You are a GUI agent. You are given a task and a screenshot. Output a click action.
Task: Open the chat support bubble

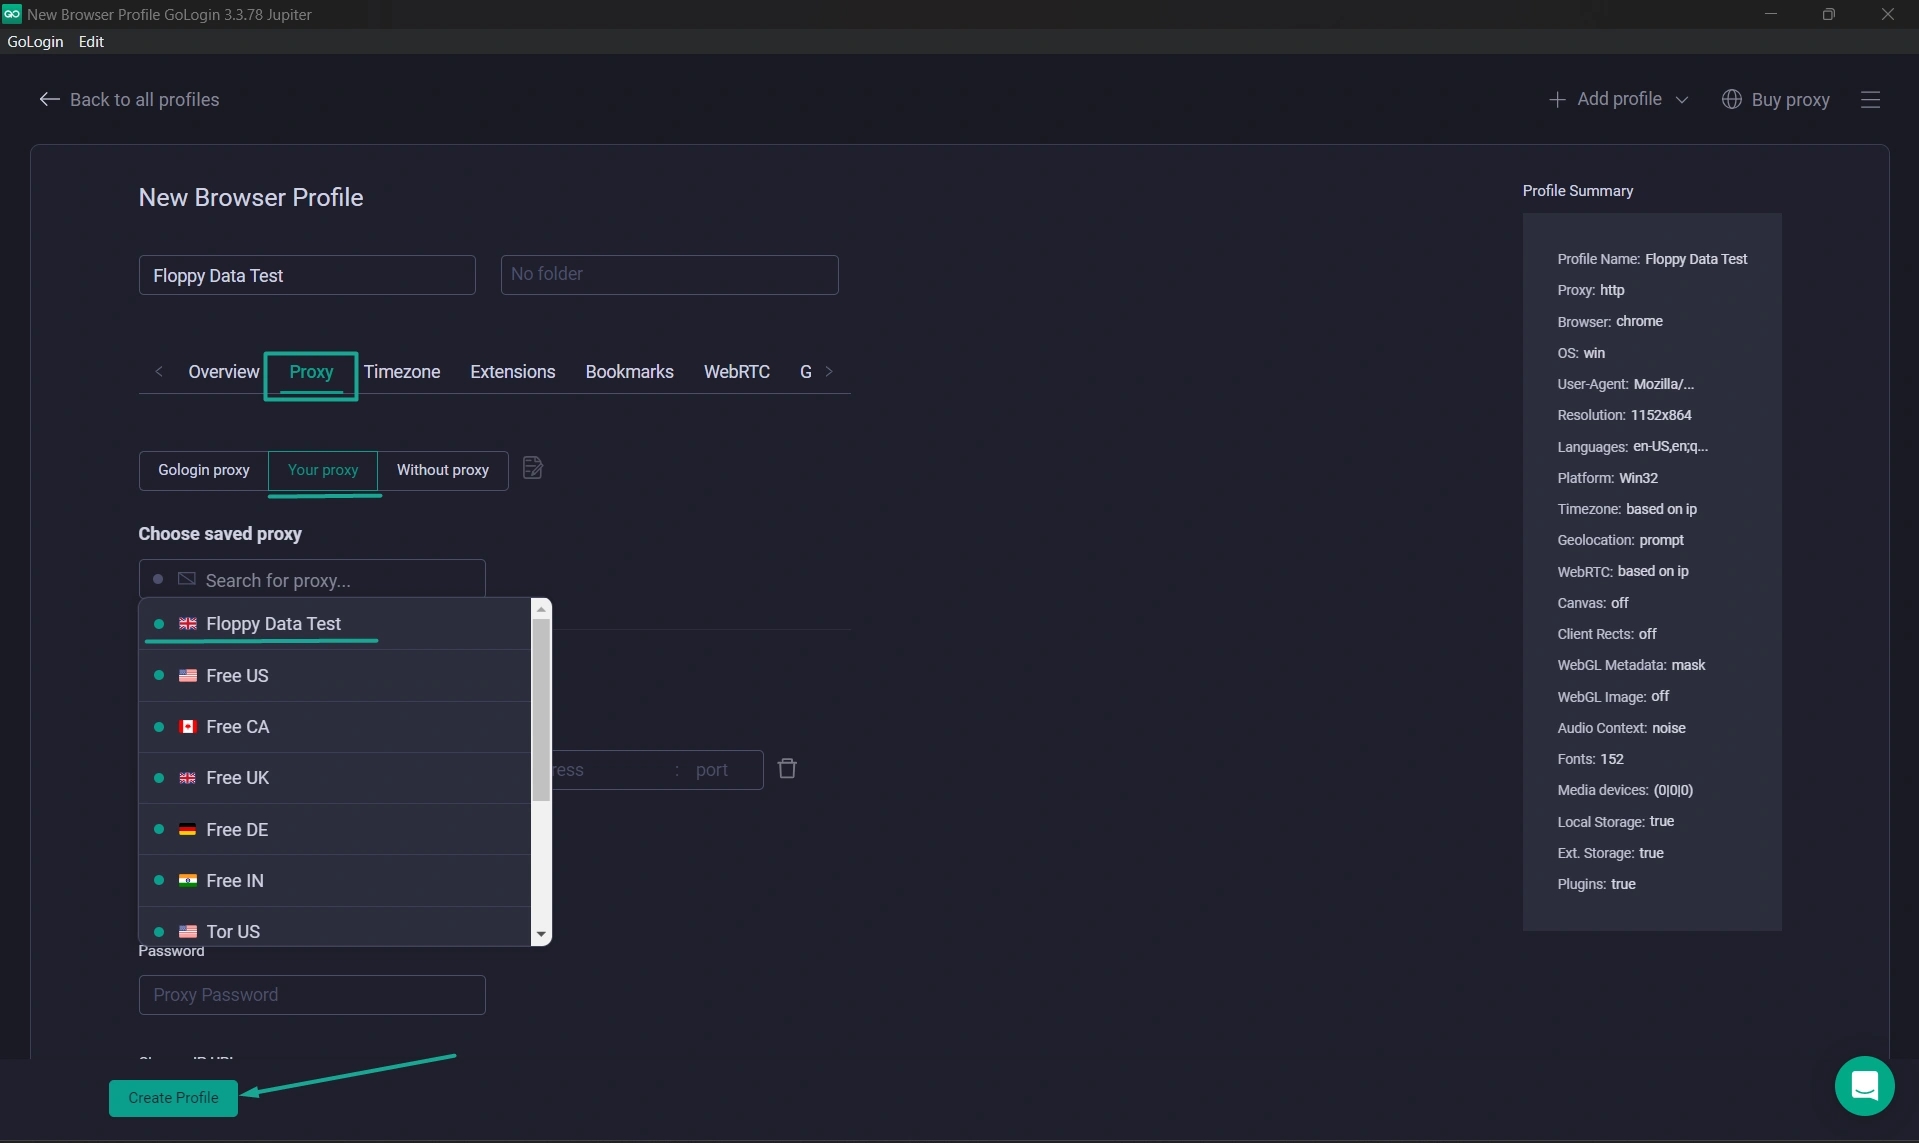(x=1864, y=1085)
